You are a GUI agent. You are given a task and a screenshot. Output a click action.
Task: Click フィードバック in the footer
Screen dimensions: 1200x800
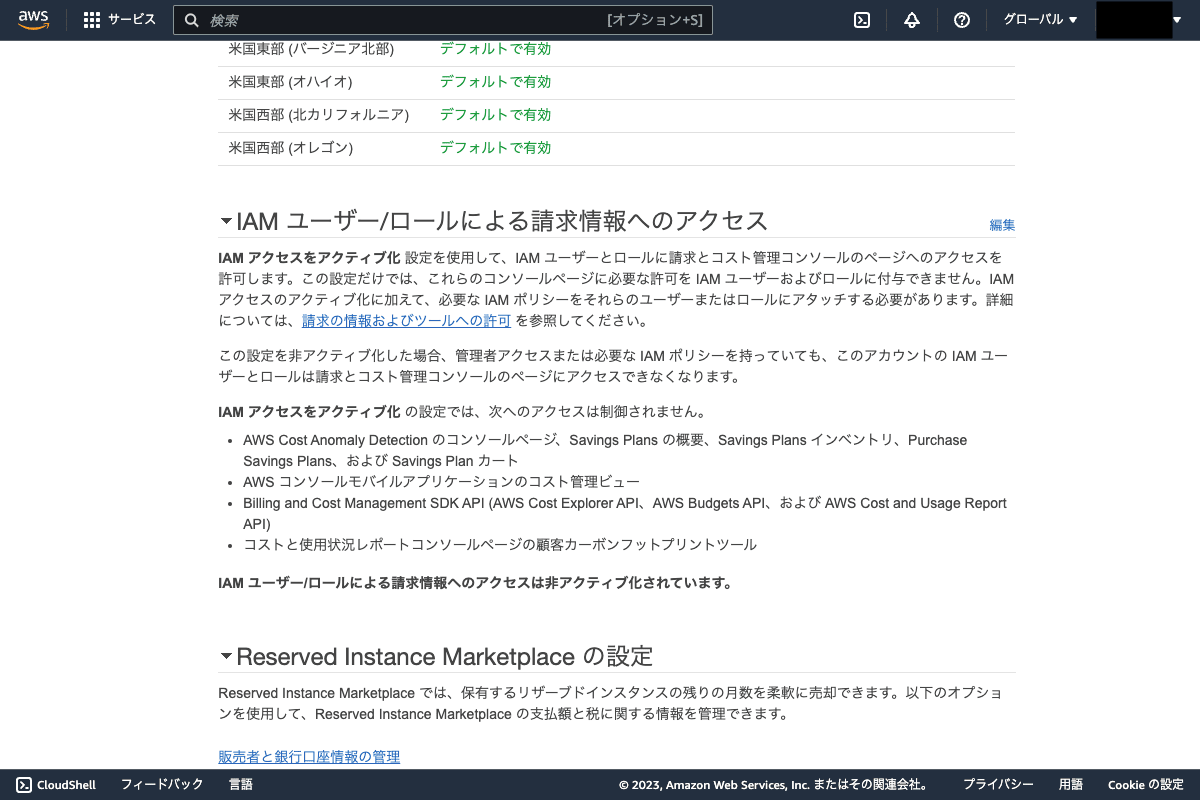162,785
